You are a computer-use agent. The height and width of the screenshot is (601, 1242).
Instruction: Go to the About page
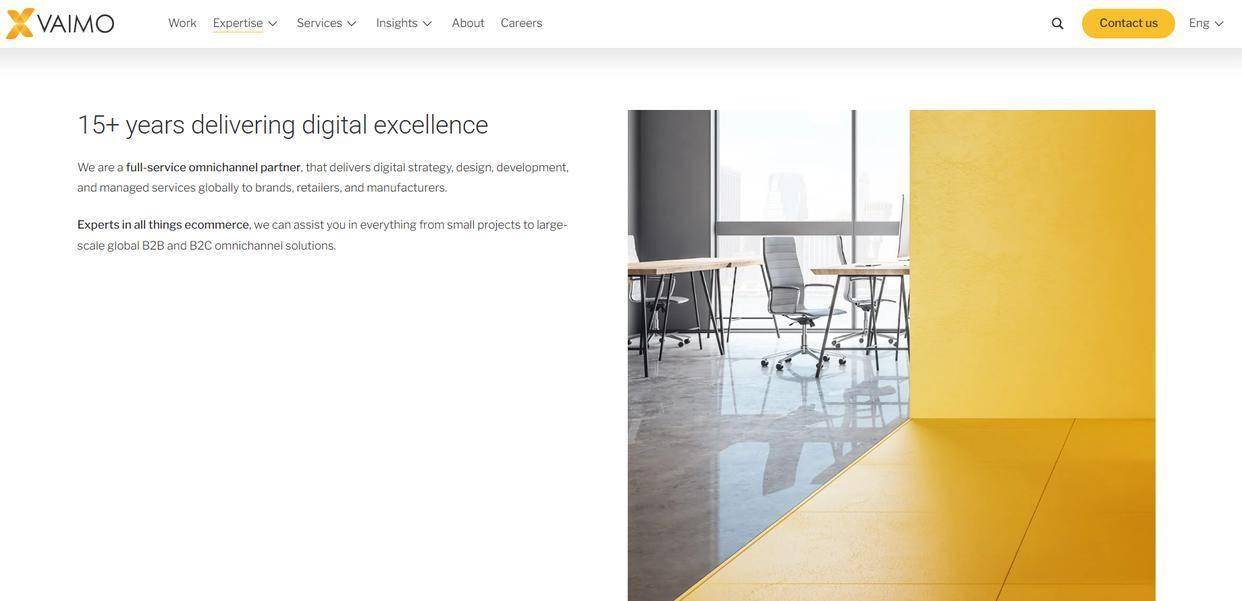468,23
